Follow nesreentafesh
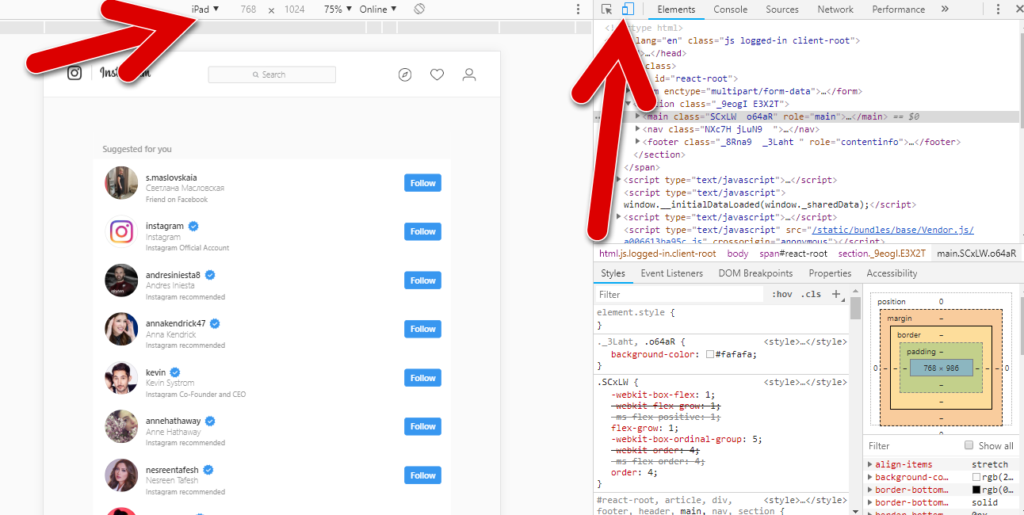 coord(423,476)
